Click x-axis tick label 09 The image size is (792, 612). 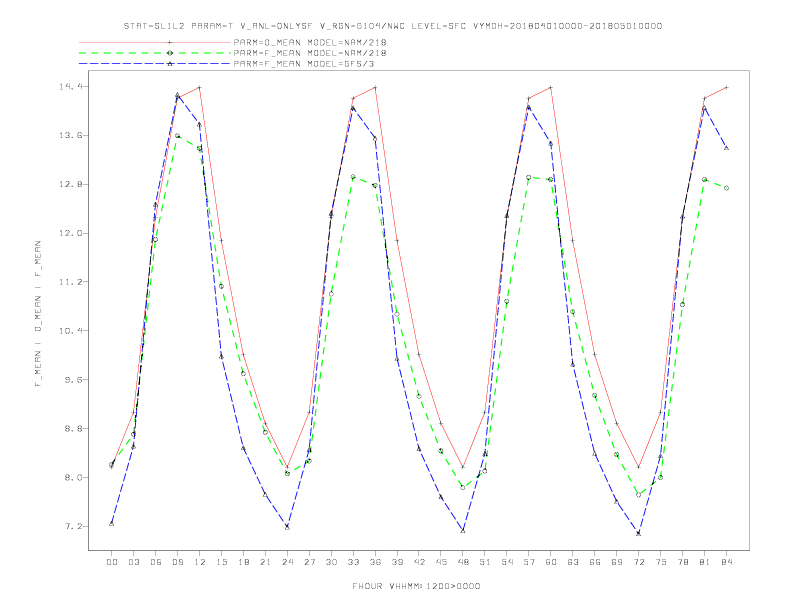177,562
